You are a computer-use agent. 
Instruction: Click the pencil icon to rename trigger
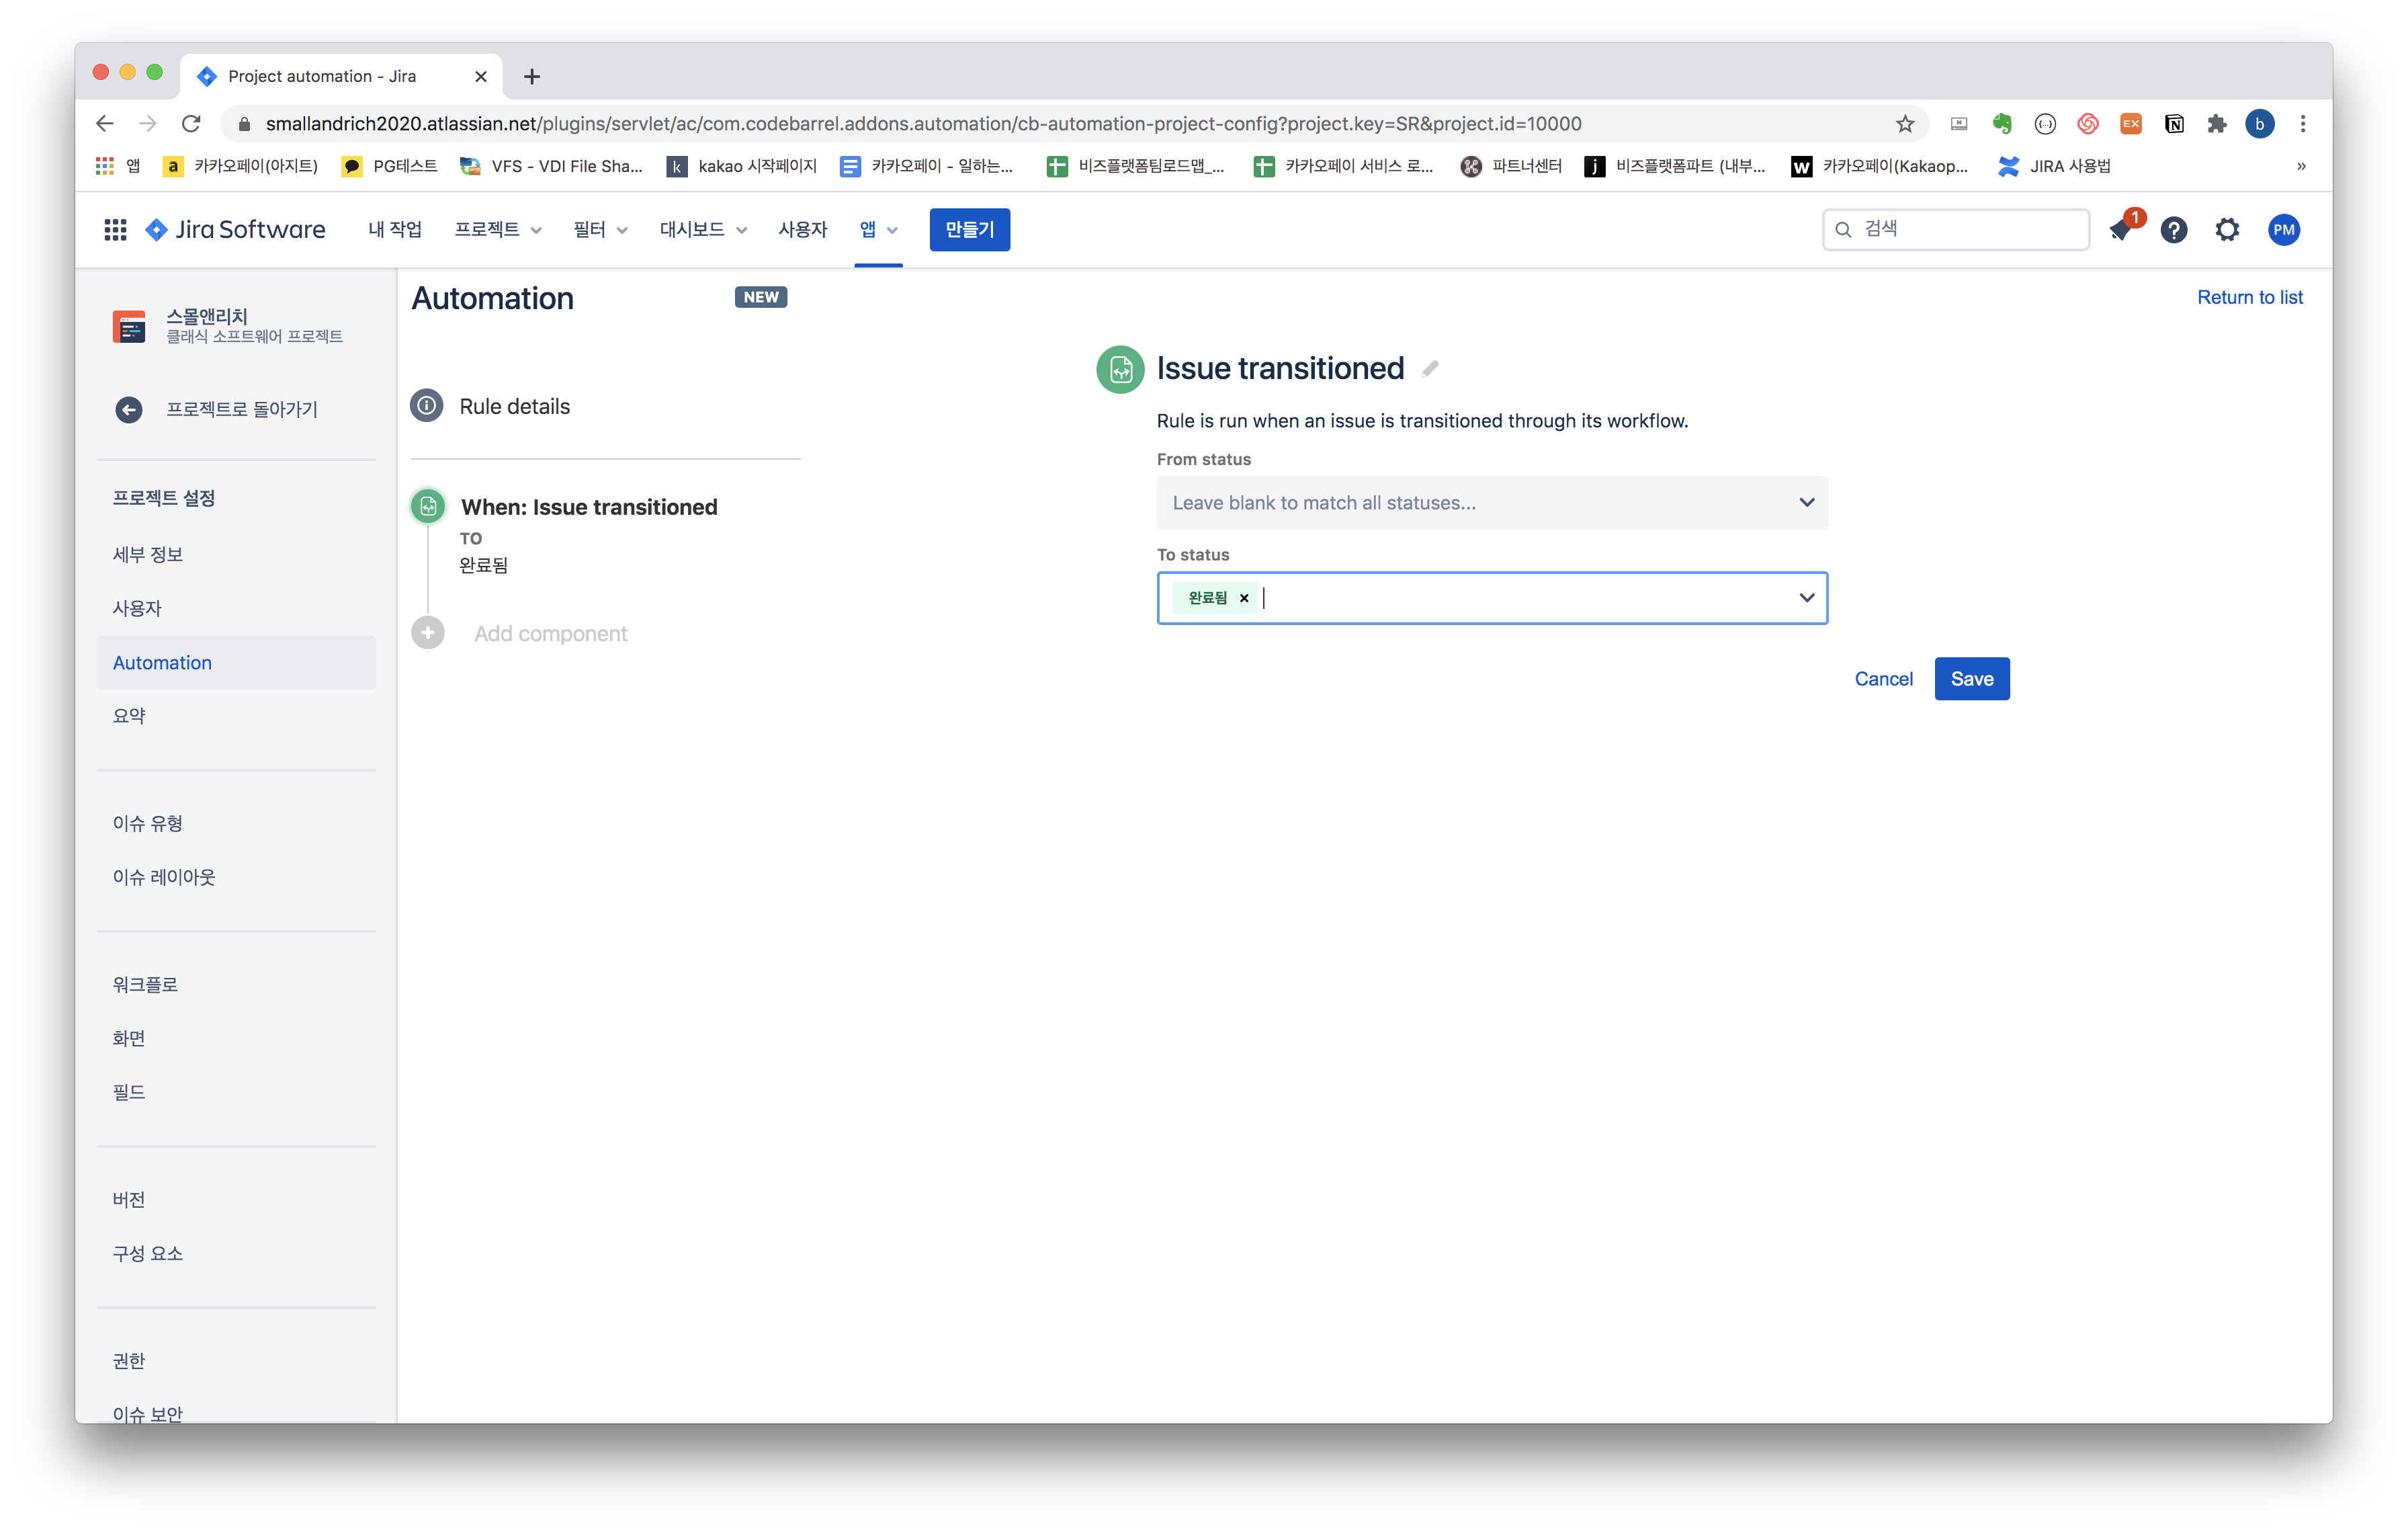[x=1430, y=369]
